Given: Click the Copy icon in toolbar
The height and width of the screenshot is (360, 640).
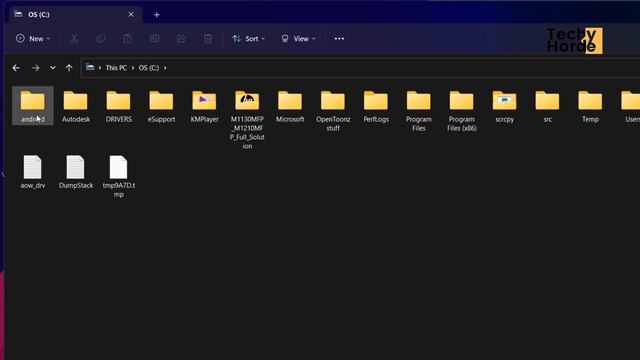Looking at the screenshot, I should point(101,39).
